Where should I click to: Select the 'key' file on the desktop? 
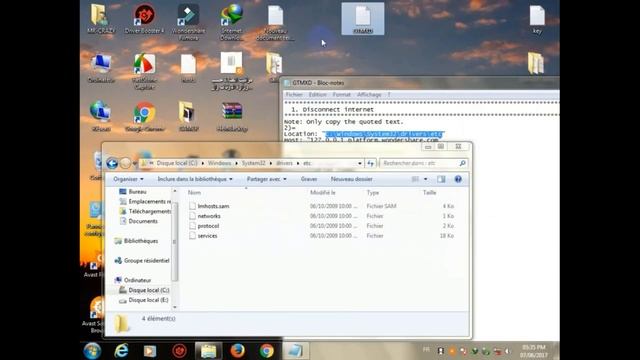pyautogui.click(x=537, y=19)
